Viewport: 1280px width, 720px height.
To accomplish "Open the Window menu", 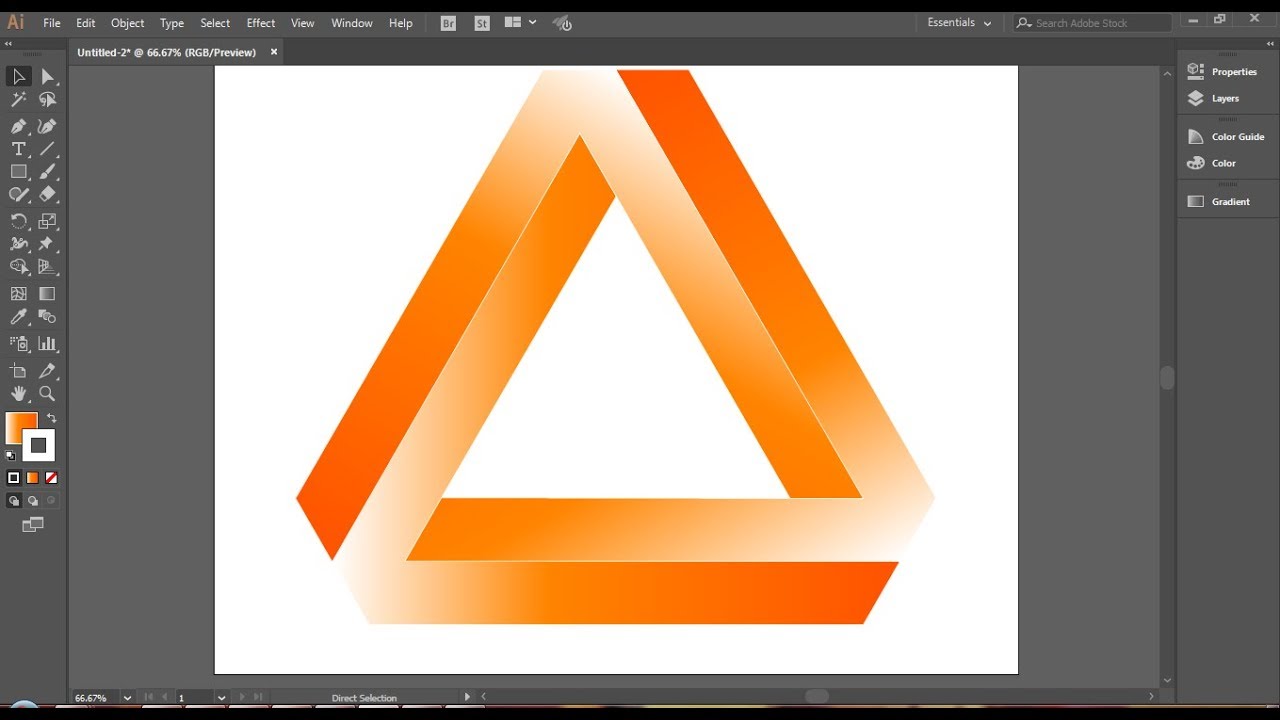I will pos(352,23).
